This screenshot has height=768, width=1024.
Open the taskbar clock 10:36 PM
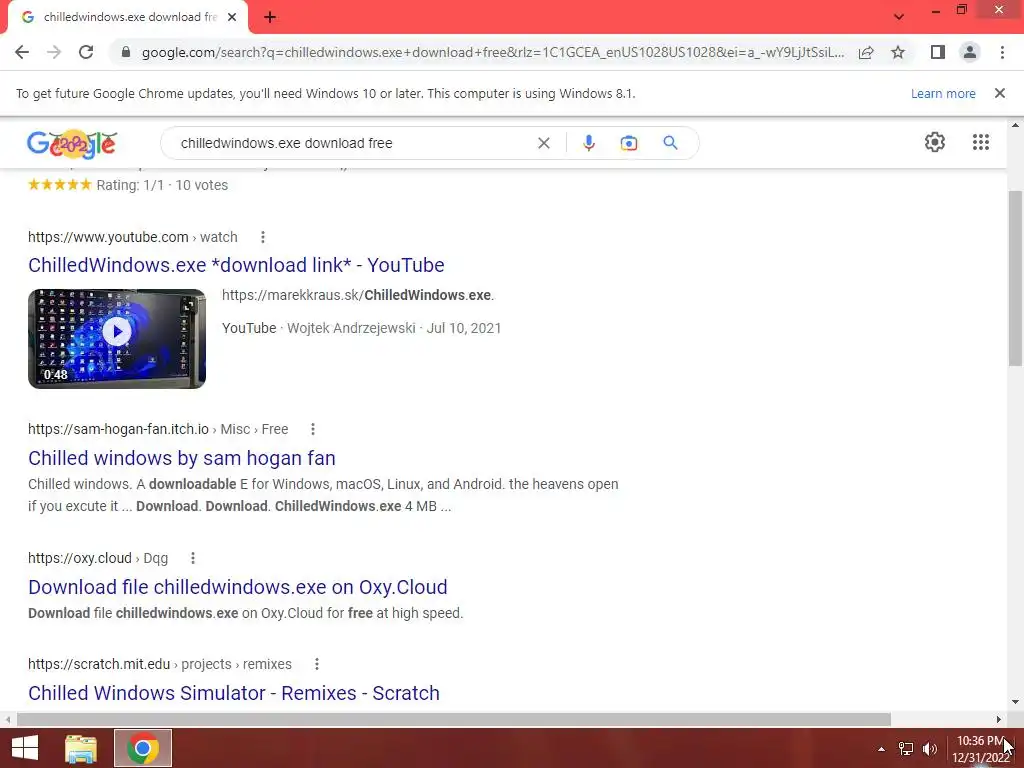tap(981, 749)
